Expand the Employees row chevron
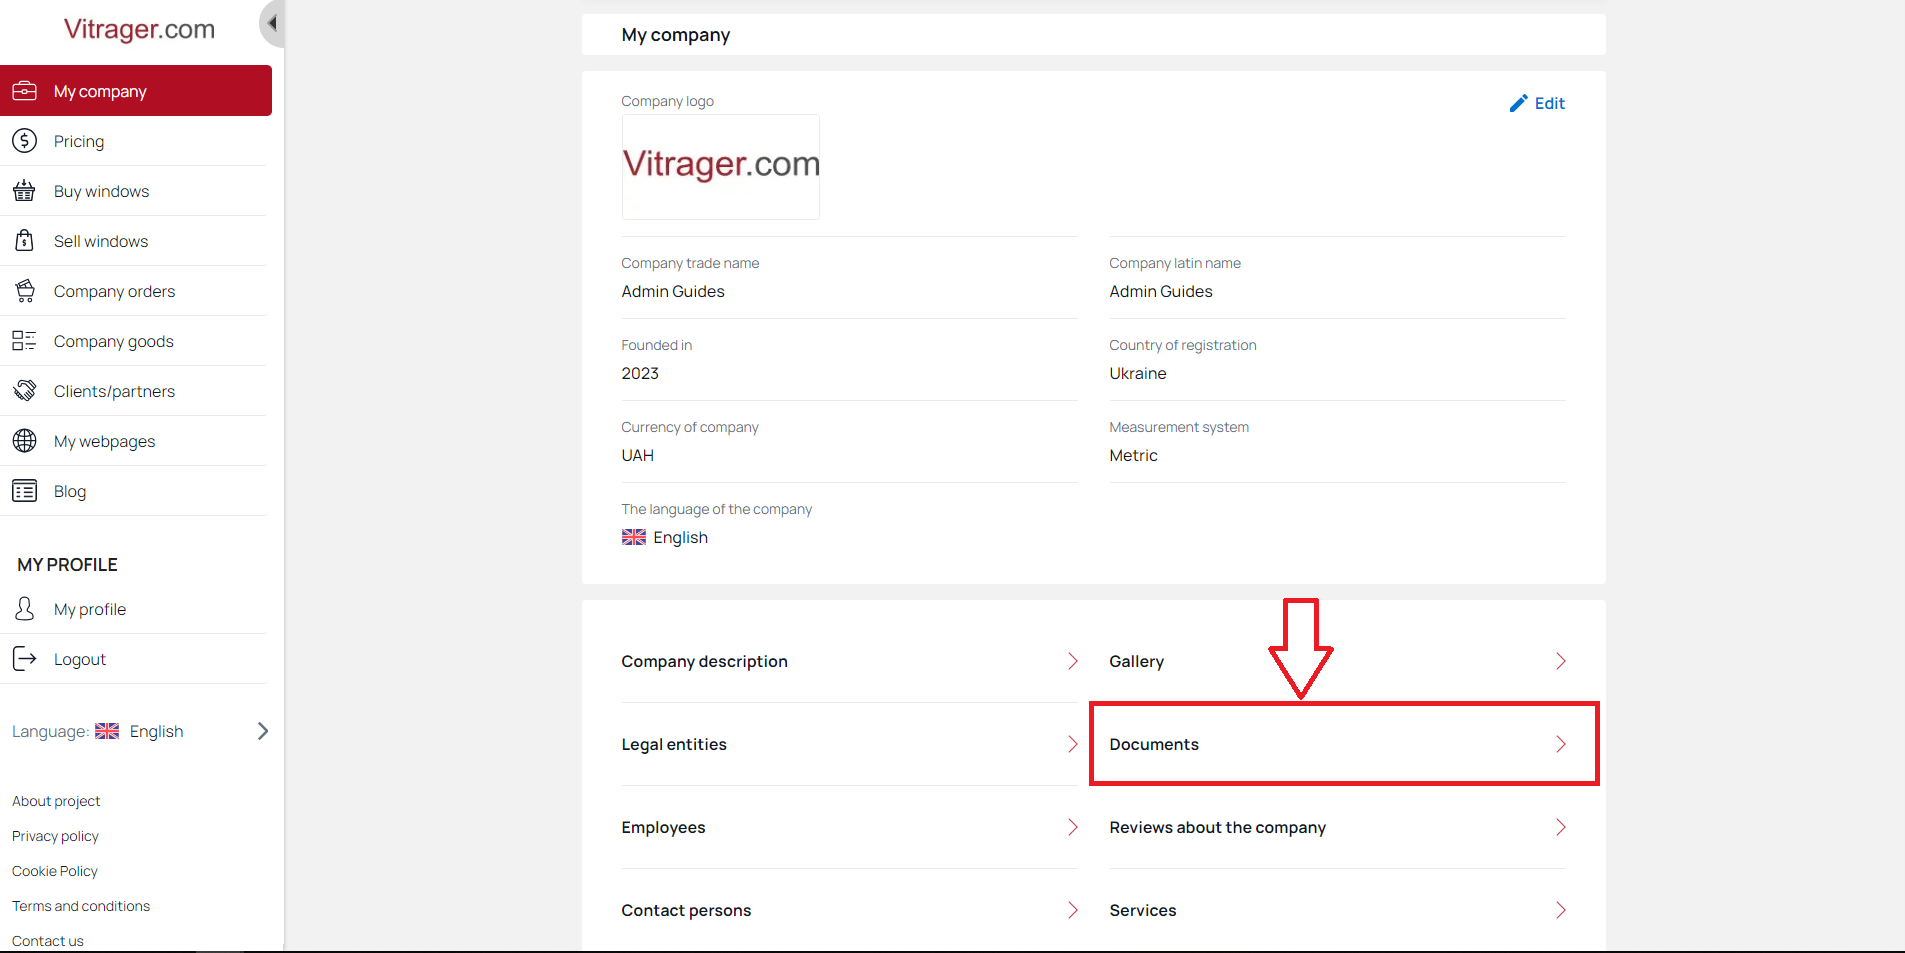This screenshot has width=1905, height=953. [x=1073, y=827]
